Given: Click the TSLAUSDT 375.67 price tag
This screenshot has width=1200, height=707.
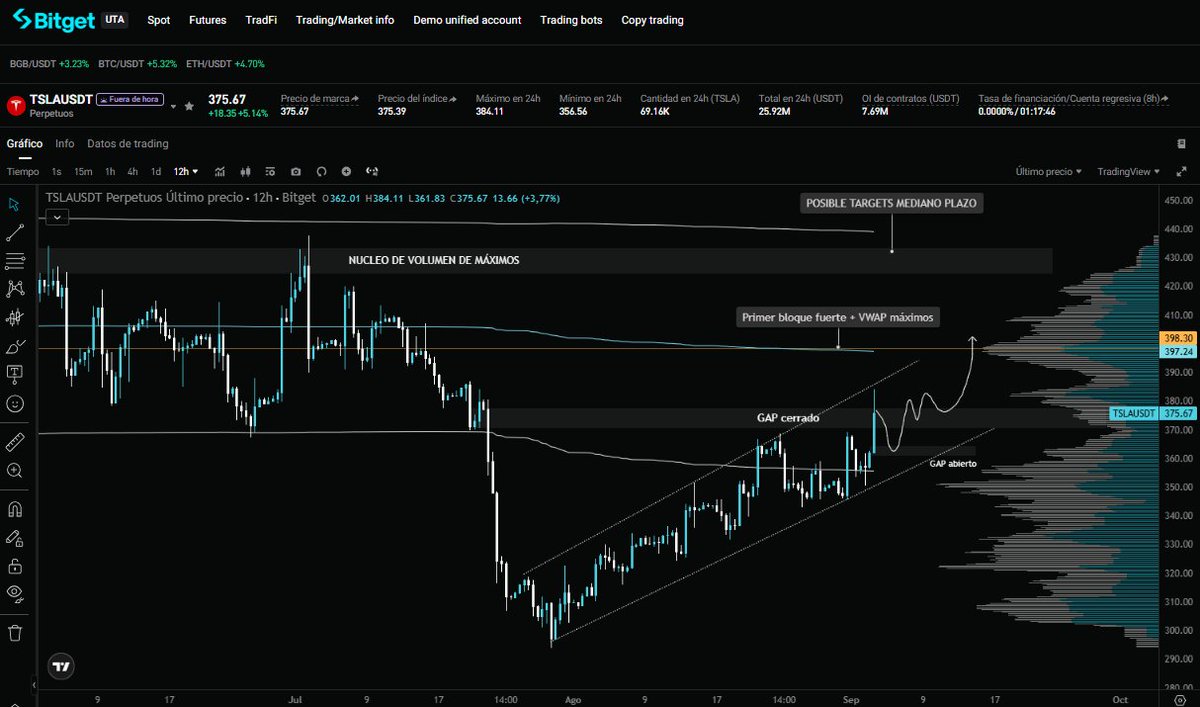Looking at the screenshot, I should (x=1153, y=413).
